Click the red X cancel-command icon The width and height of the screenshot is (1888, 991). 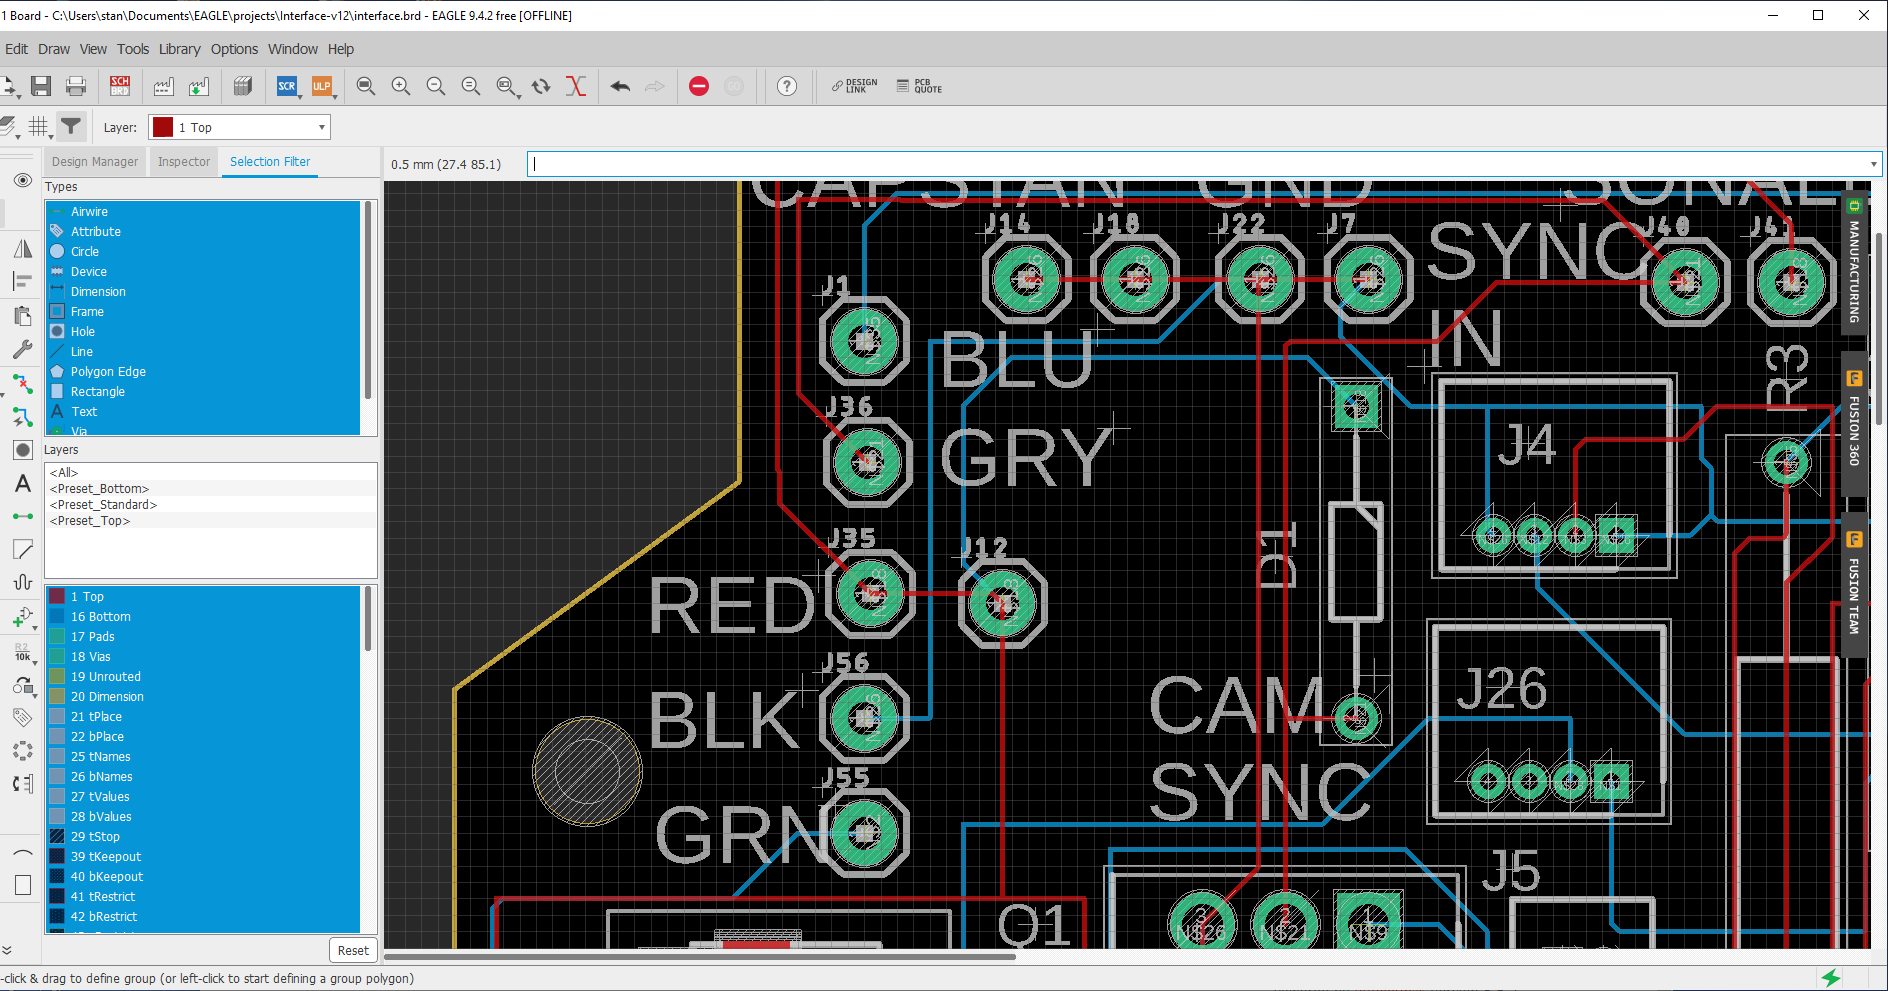[576, 86]
